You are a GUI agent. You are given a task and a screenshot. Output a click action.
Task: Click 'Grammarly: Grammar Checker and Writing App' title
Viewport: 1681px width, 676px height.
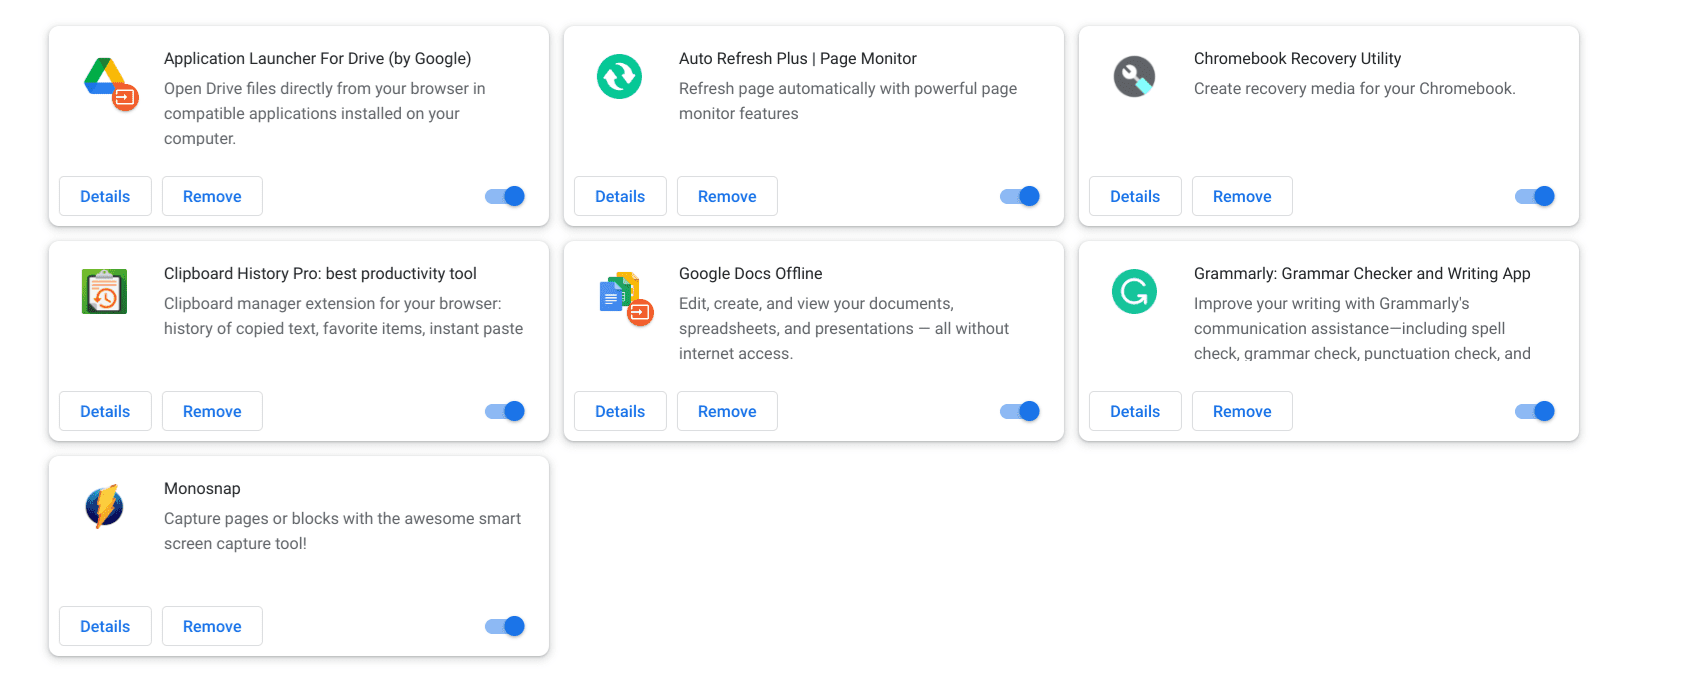(1362, 274)
